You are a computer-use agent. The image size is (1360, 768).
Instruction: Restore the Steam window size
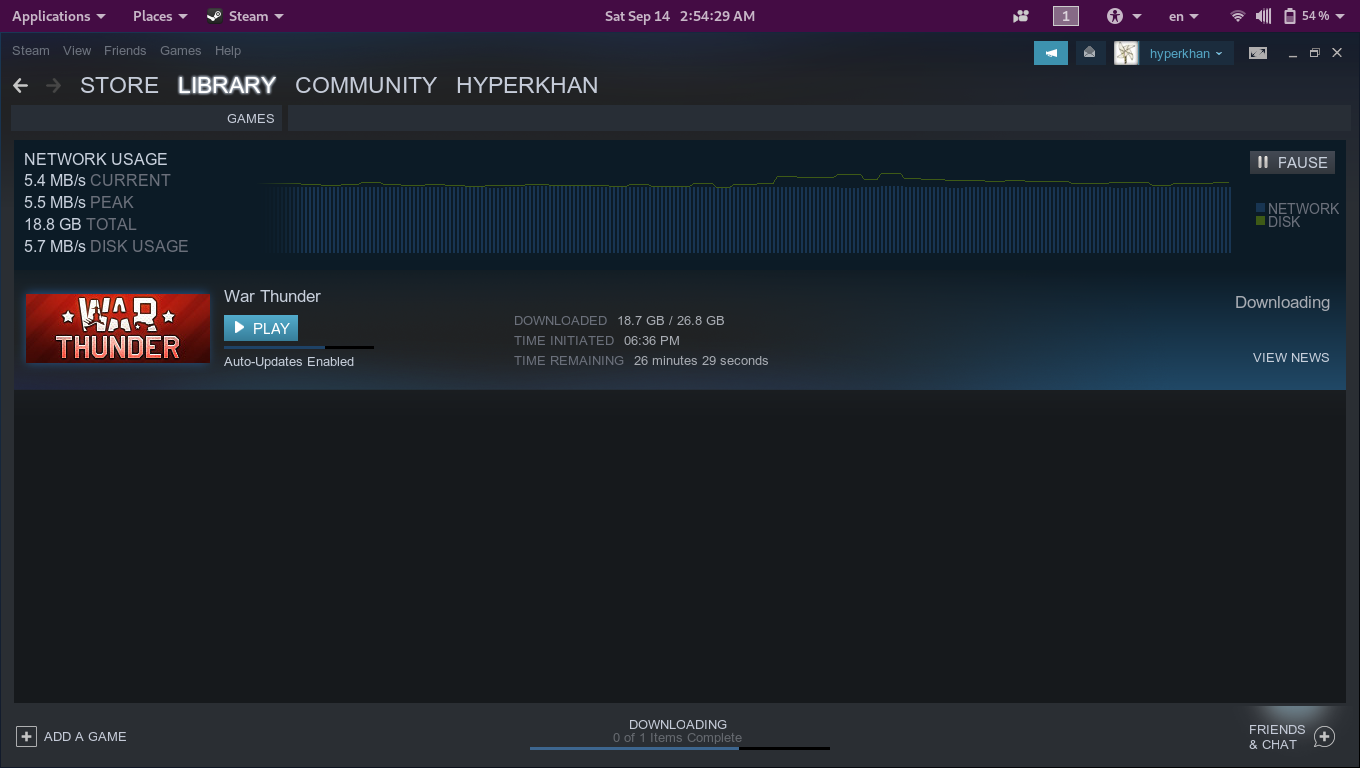click(x=1315, y=54)
